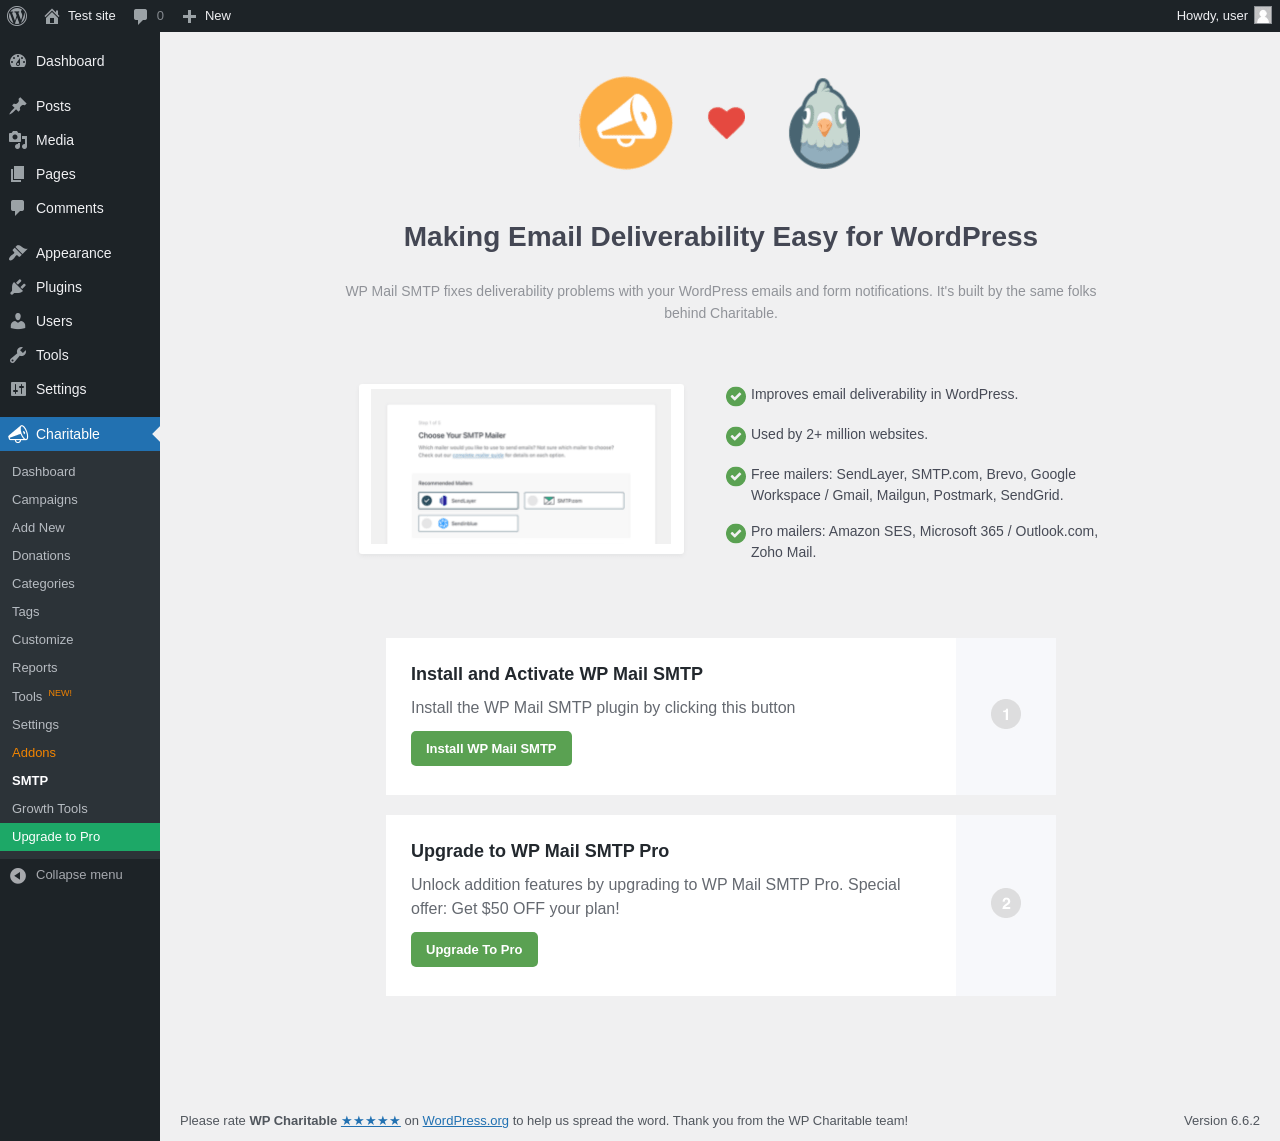Click the Collapse menu arrow icon
Image resolution: width=1280 pixels, height=1141 pixels.
pos(18,875)
